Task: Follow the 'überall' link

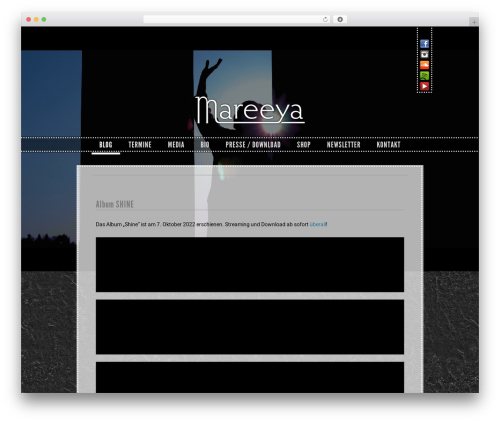Action: coord(318,224)
